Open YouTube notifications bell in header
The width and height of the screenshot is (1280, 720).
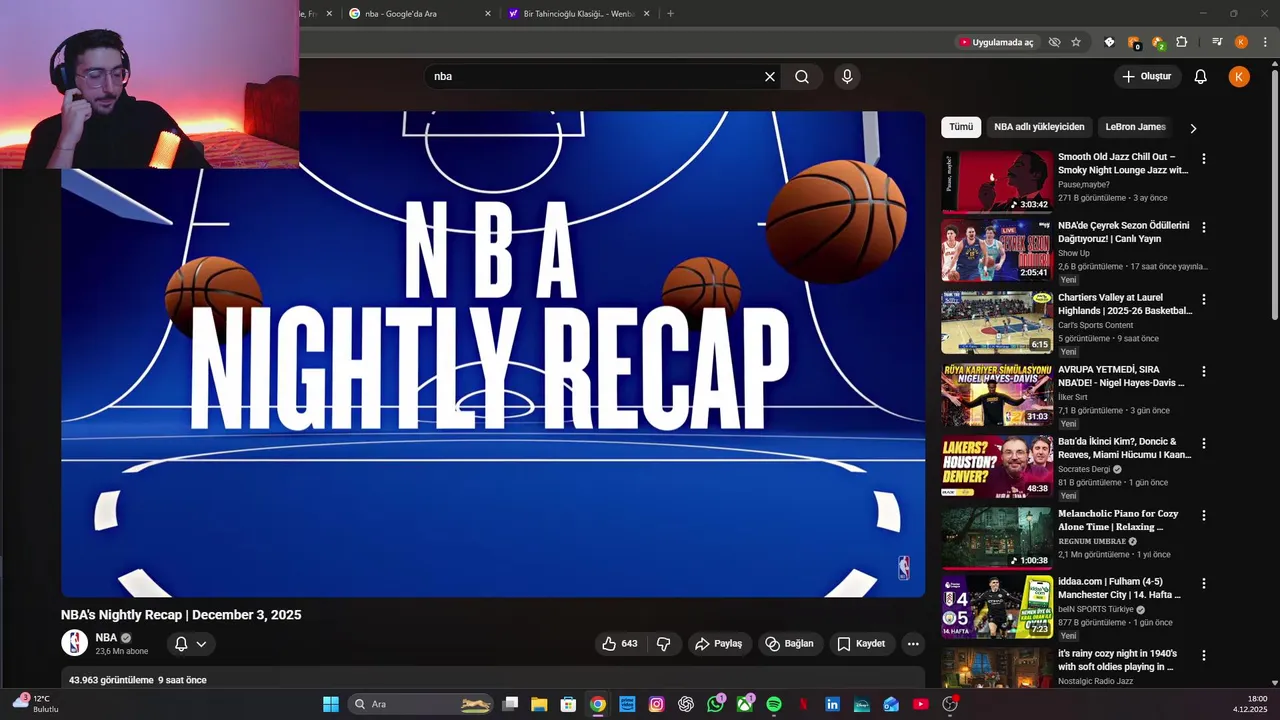tap(1201, 77)
